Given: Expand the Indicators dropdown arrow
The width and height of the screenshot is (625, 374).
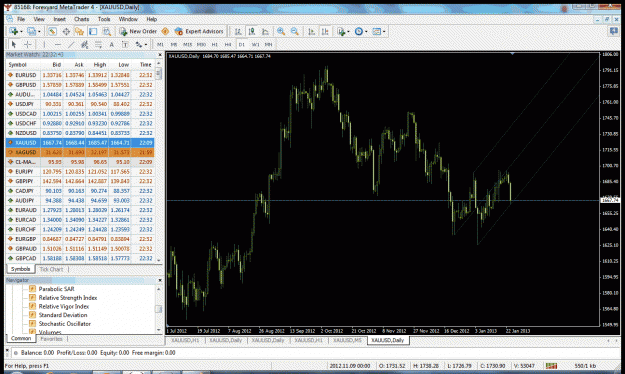Looking at the screenshot, I should pyautogui.click(x=348, y=32).
